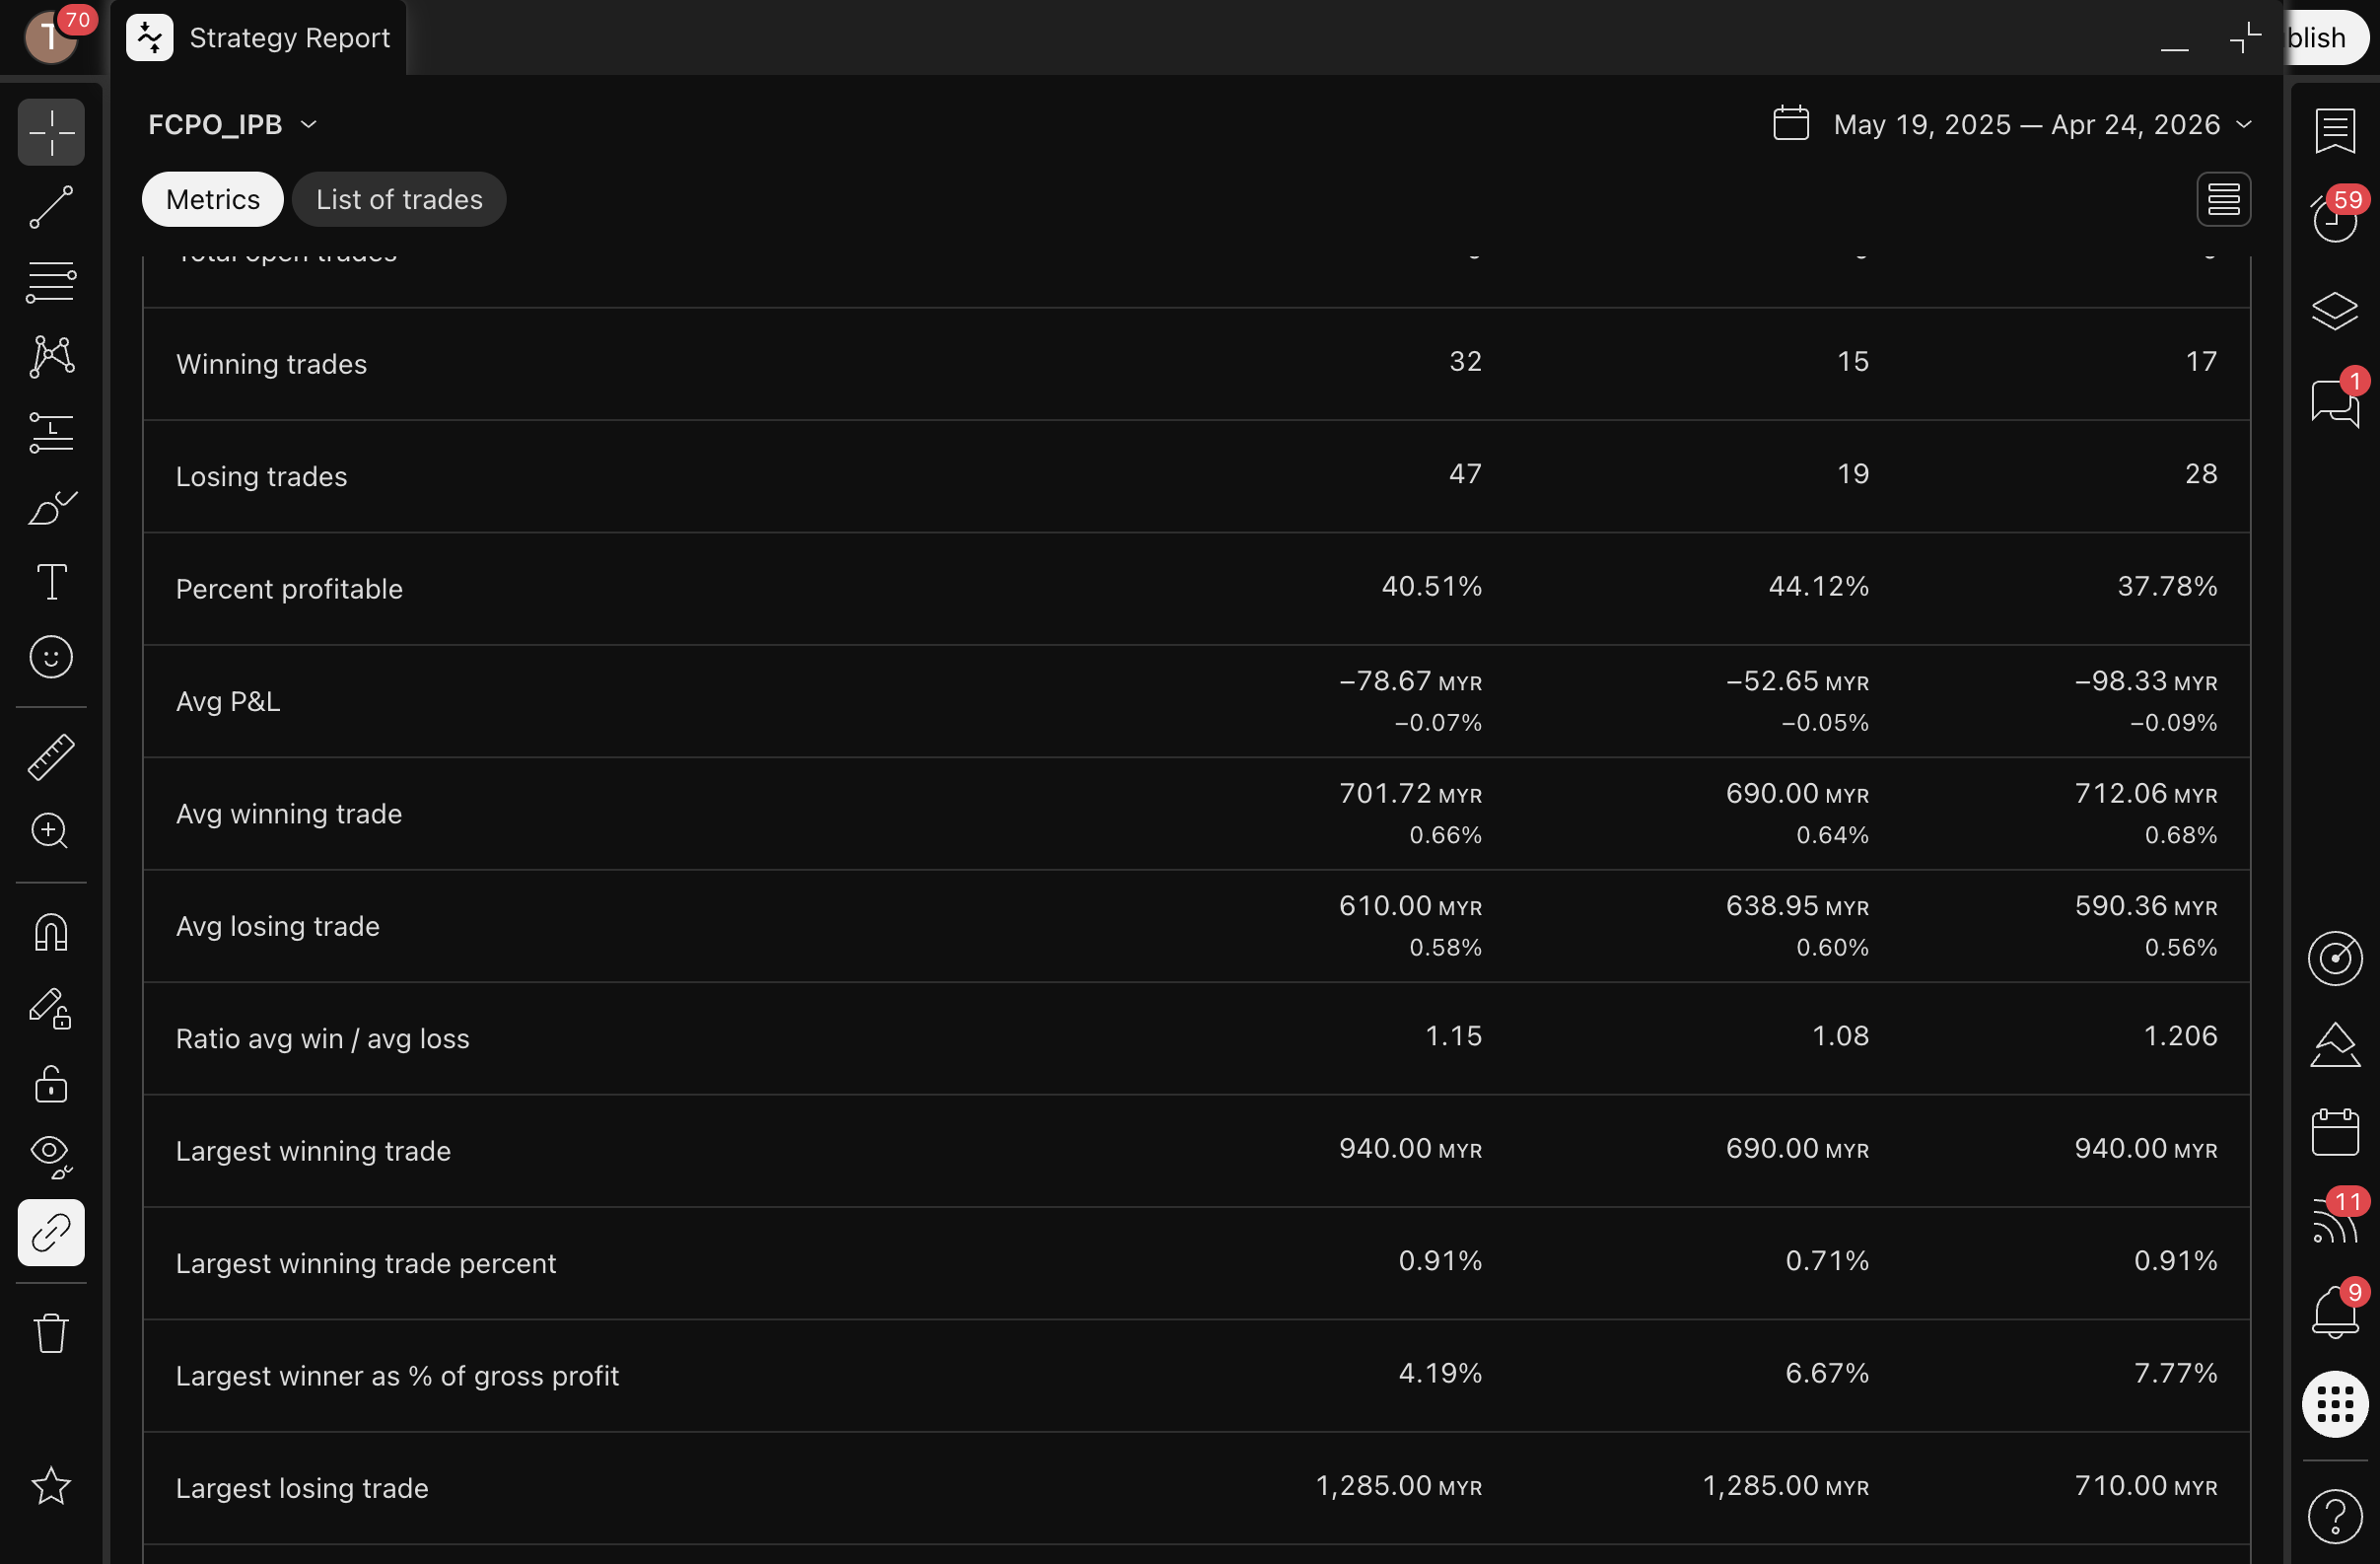The width and height of the screenshot is (2380, 1564).
Task: Expand the crosshair cursor tool options
Action: click(51, 132)
